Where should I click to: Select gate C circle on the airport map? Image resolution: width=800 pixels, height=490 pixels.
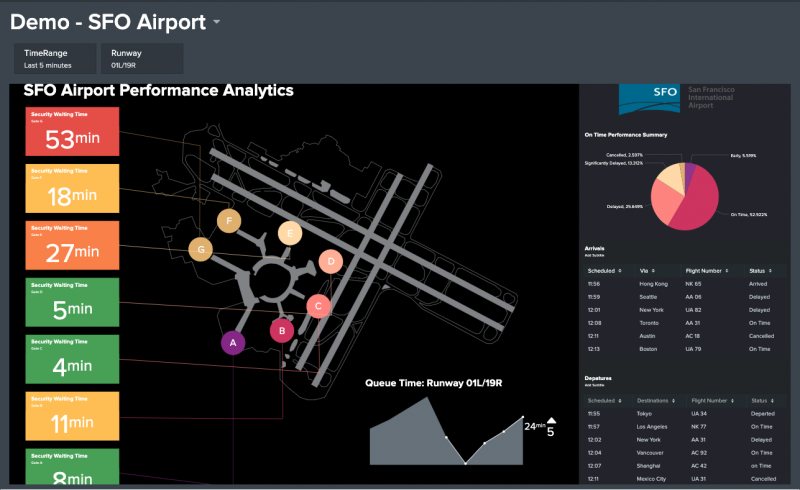pos(318,306)
